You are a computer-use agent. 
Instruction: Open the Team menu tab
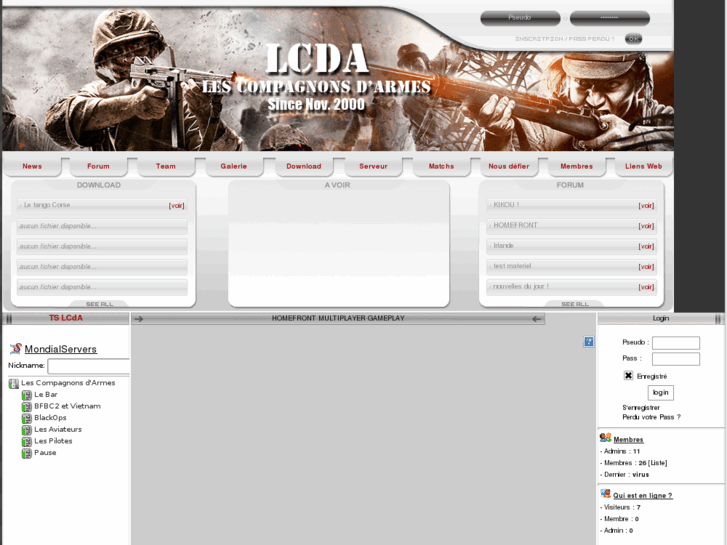click(166, 166)
